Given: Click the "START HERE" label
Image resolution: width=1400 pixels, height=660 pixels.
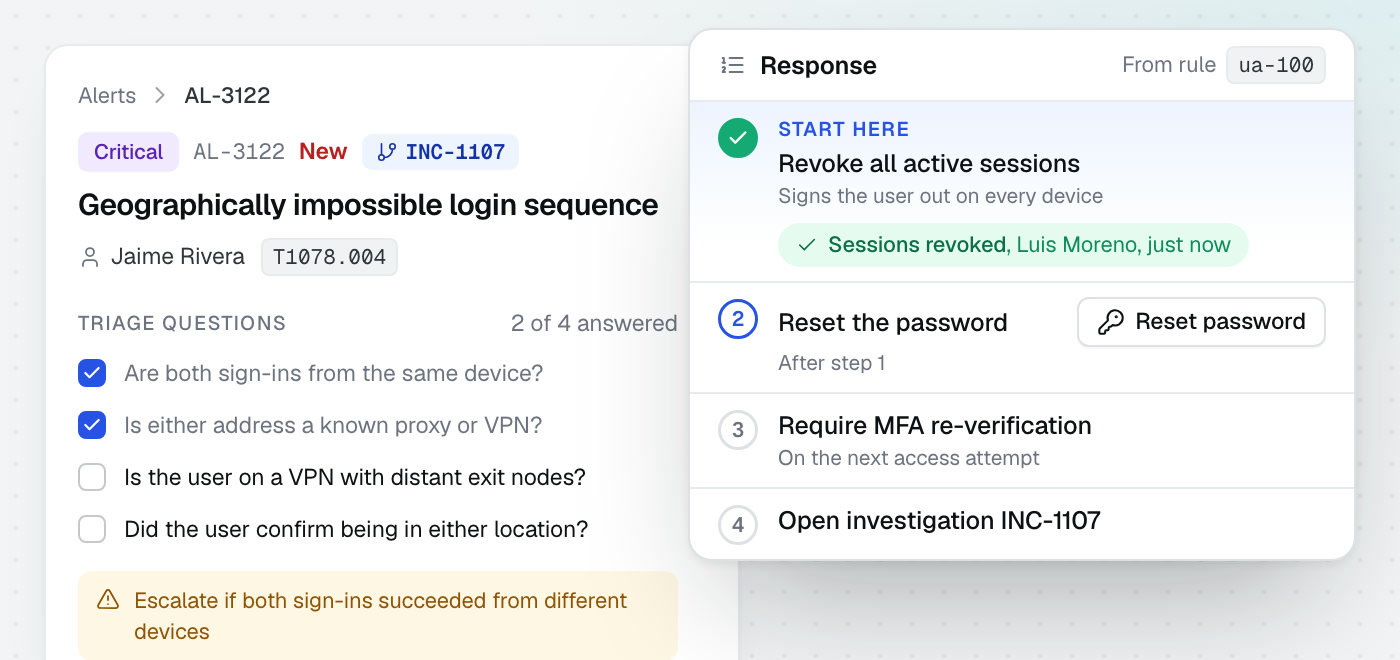Looking at the screenshot, I should coord(844,129).
